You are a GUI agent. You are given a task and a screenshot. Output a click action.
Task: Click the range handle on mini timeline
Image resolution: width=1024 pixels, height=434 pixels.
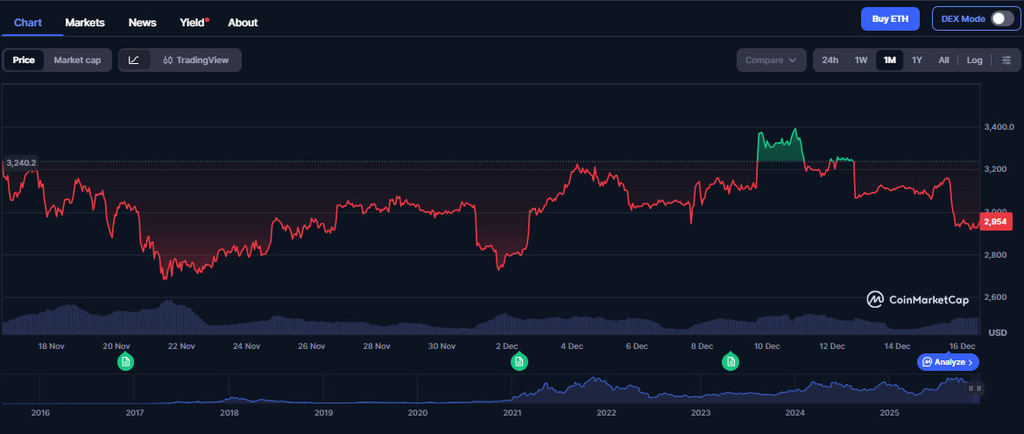tap(976, 388)
